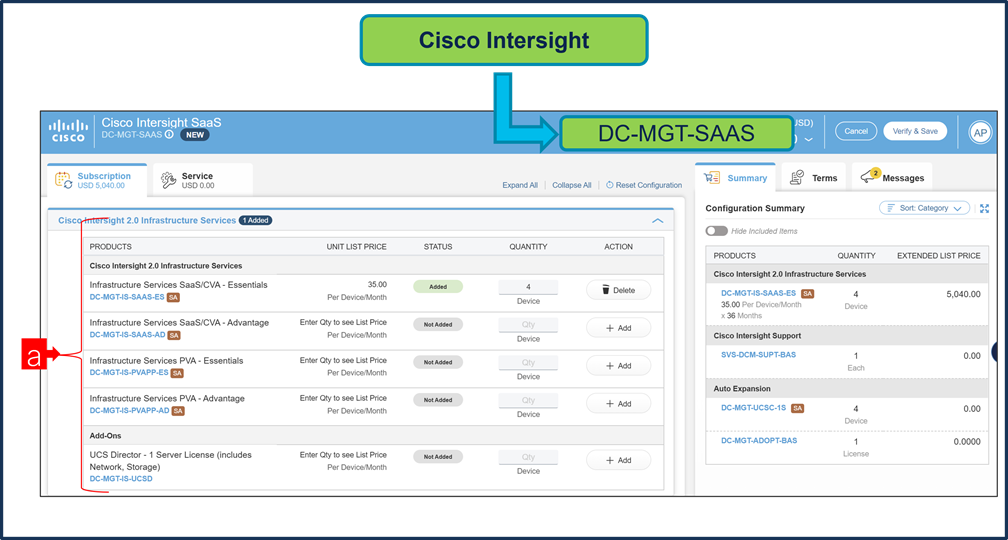Open the Messages tab
This screenshot has height=540, width=1008.
tap(892, 178)
